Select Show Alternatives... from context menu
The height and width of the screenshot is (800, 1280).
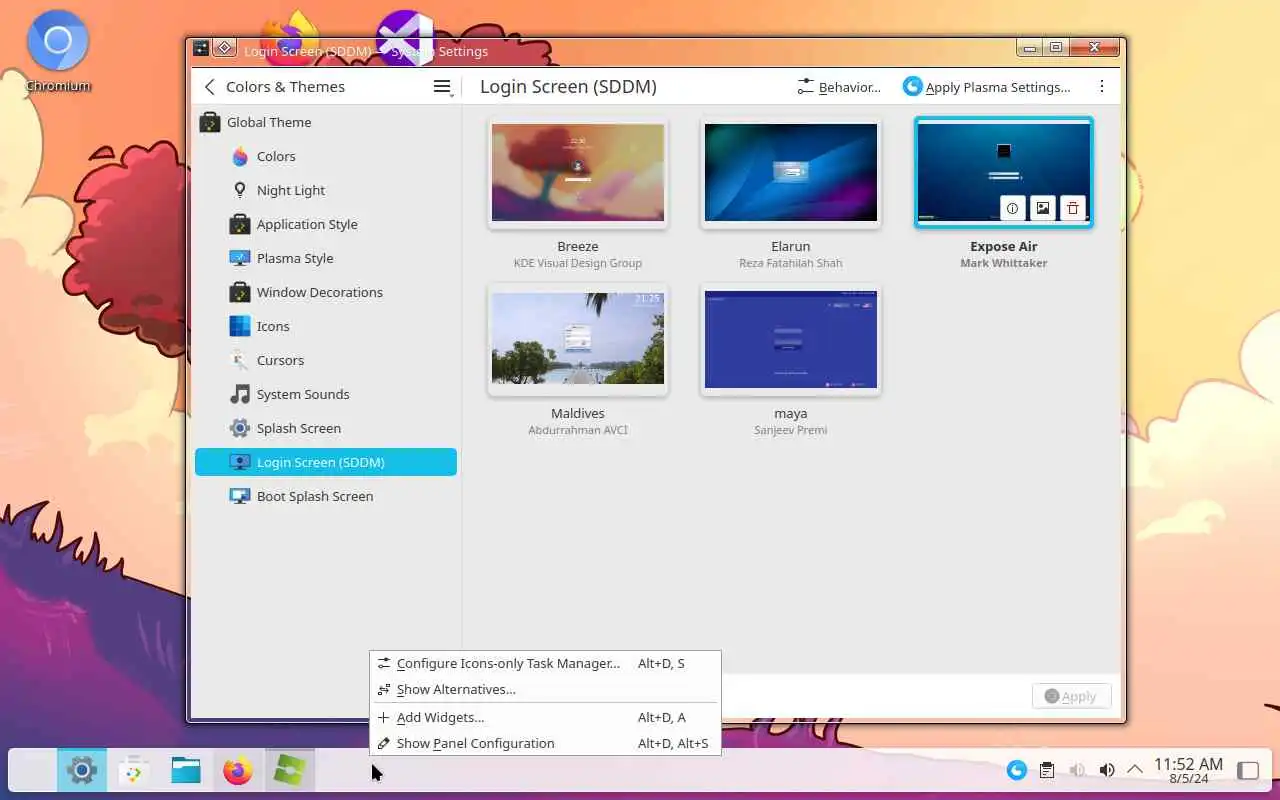click(x=545, y=689)
